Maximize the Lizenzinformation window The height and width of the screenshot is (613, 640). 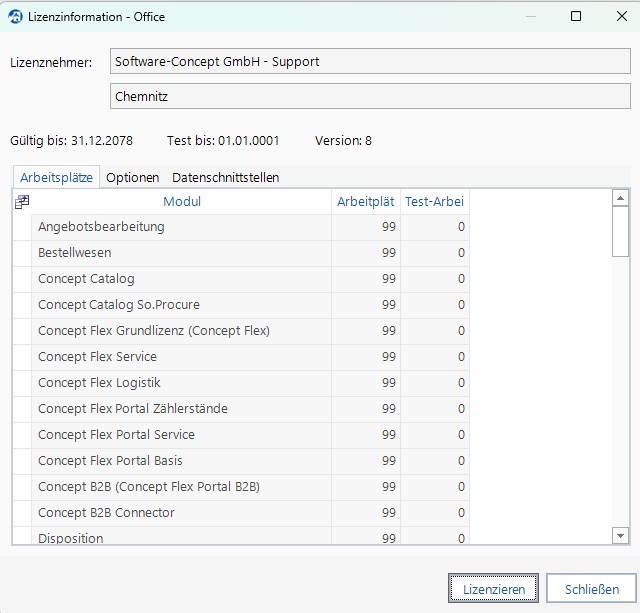click(x=576, y=16)
